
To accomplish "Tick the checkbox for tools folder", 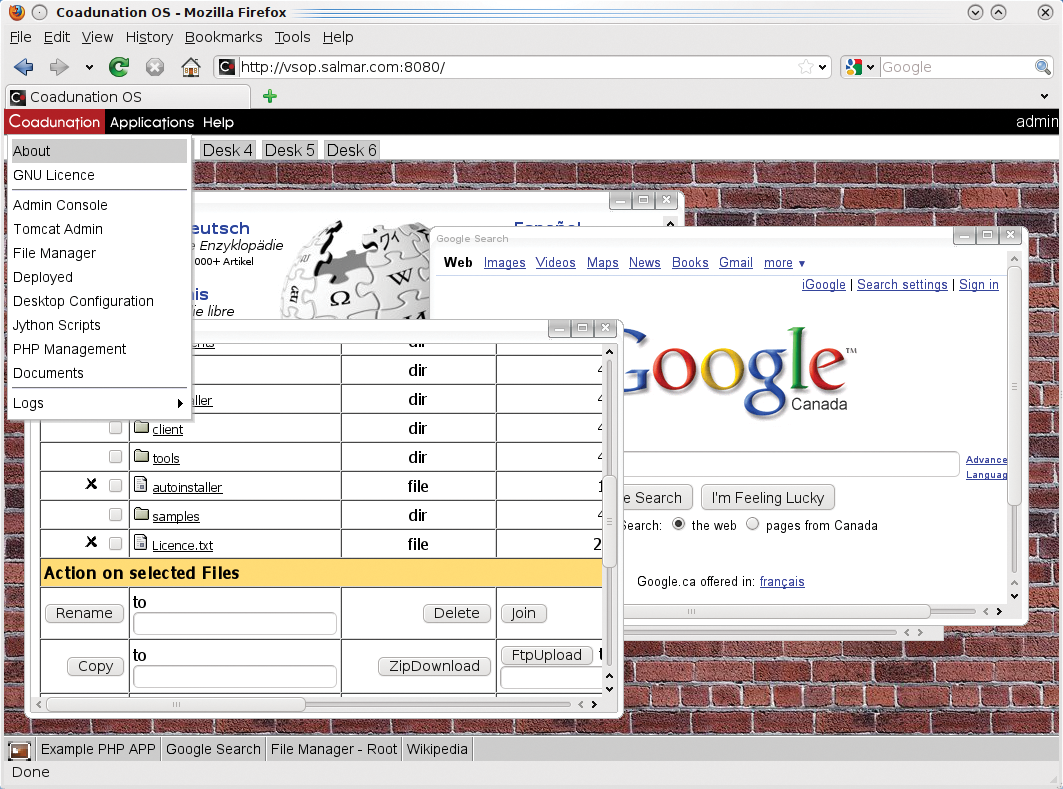I will 115,456.
